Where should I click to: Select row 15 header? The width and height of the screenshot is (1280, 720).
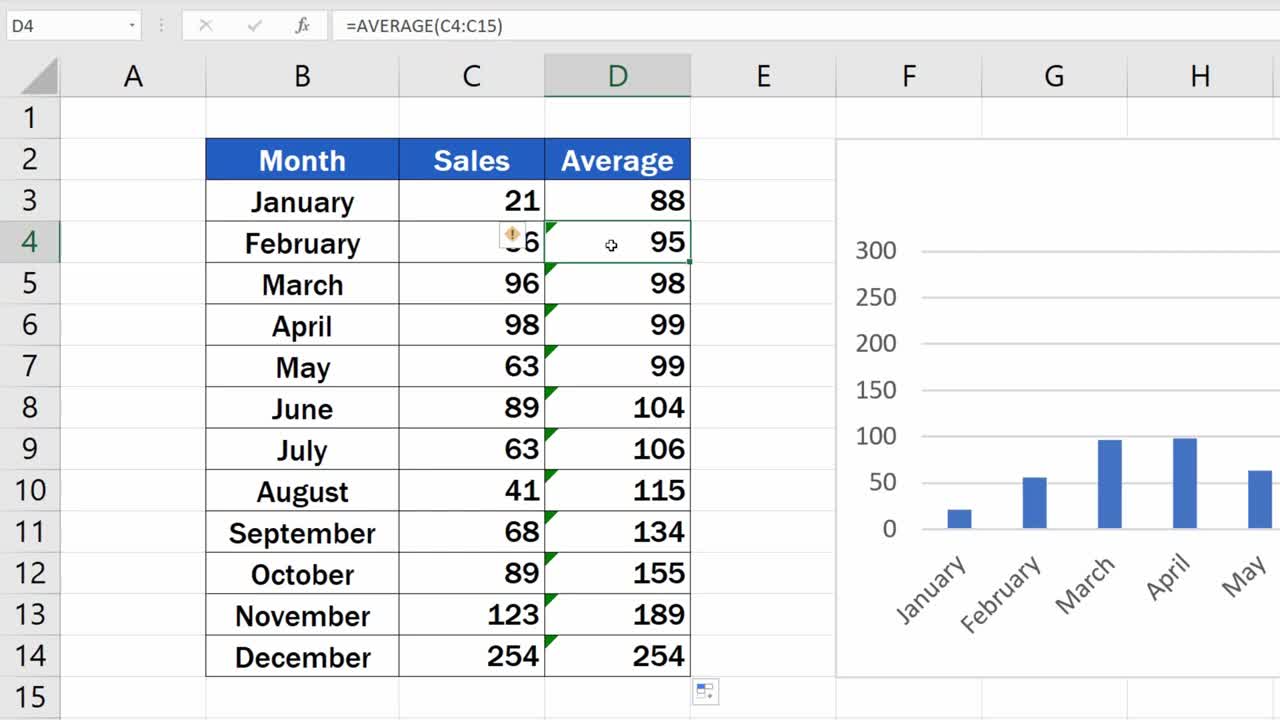point(30,697)
